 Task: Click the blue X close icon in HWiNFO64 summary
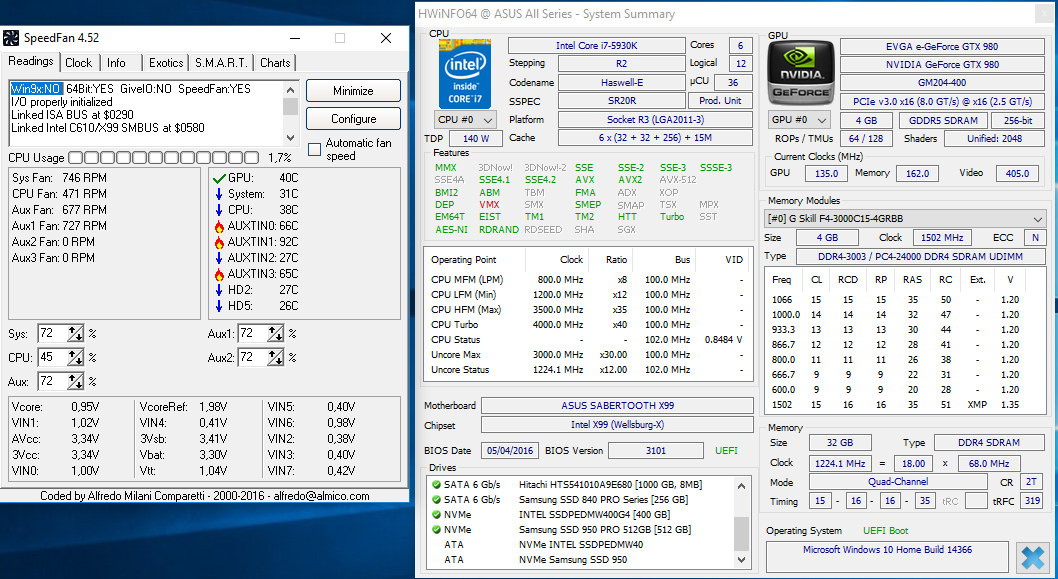1032,558
